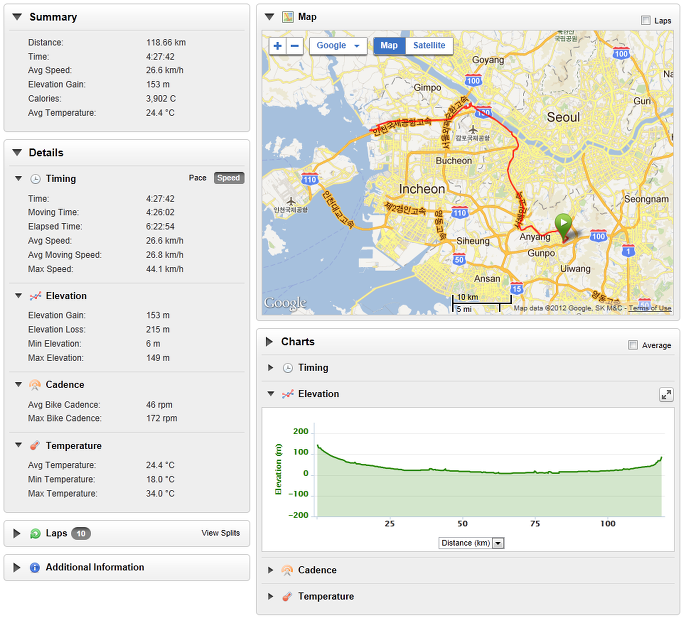Enable the Laps checkbox on Map
Image resolution: width=686 pixels, height=623 pixels.
click(646, 20)
